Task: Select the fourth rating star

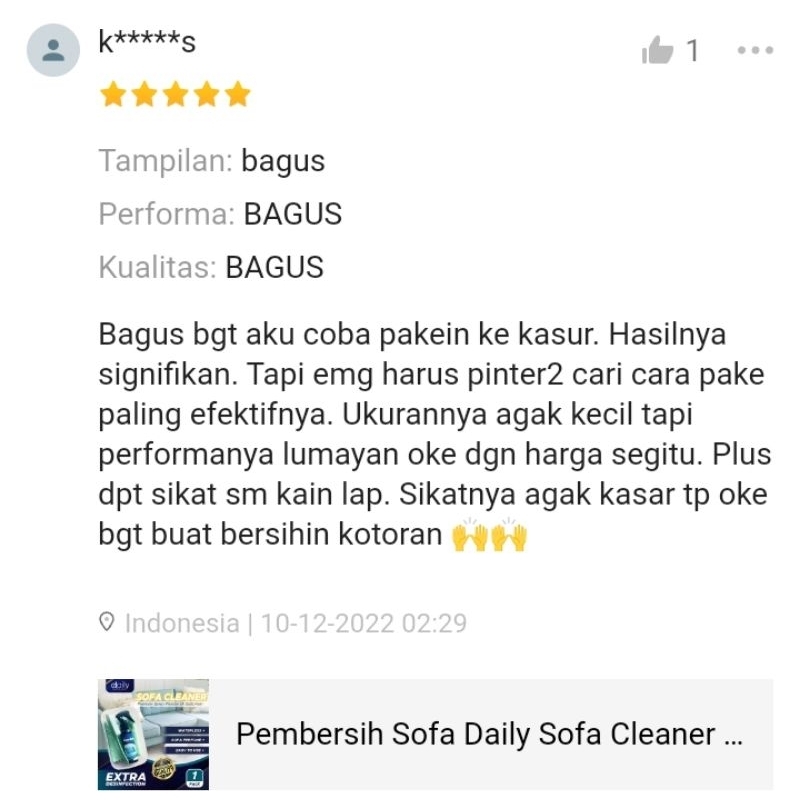Action: click(x=207, y=94)
